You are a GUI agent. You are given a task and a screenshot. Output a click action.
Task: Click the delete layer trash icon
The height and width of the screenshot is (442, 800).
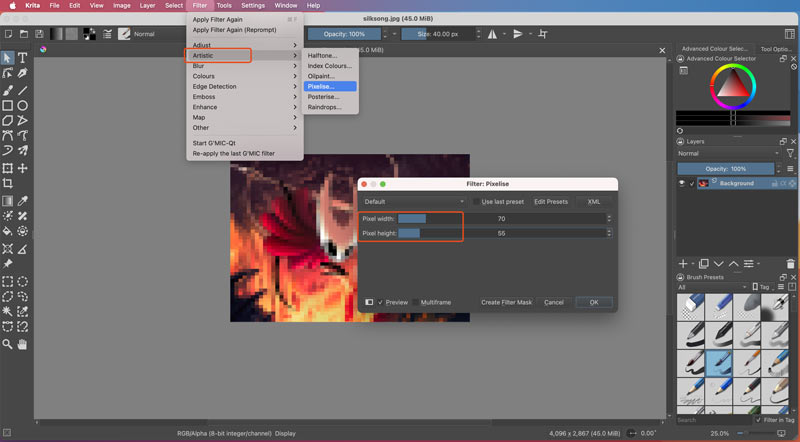790,264
